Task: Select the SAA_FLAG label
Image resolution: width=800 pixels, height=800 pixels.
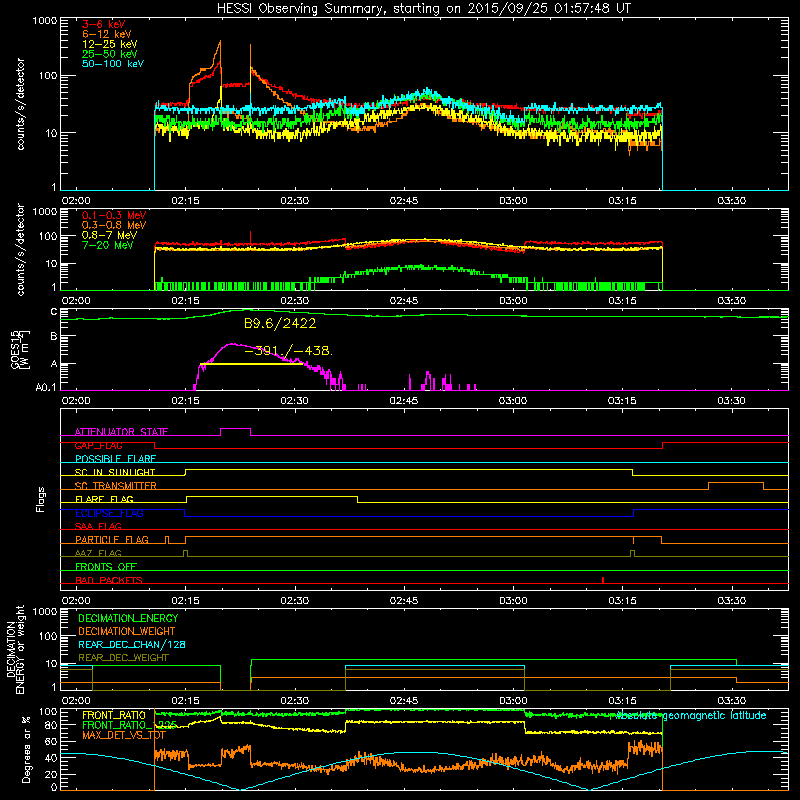Action: (x=98, y=526)
